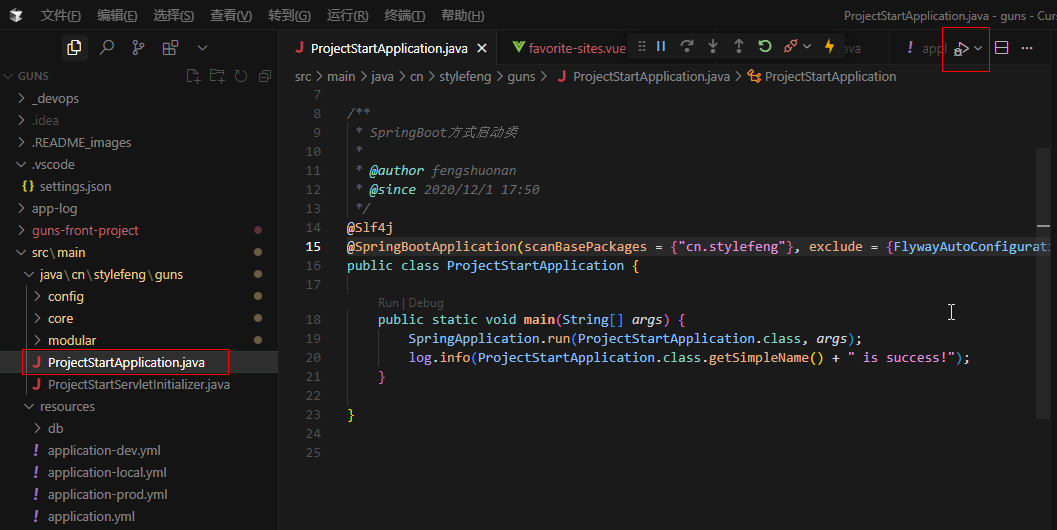Open run/debug dropdown arrow in editor title
Viewport: 1057px width, 530px height.
click(x=979, y=48)
